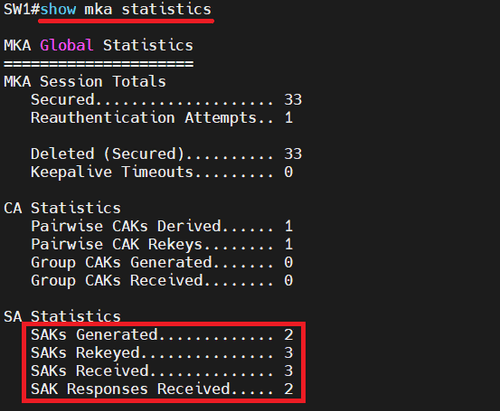The image size is (500, 411).
Task: Click the 'SAKs Received' line
Action: point(162,371)
